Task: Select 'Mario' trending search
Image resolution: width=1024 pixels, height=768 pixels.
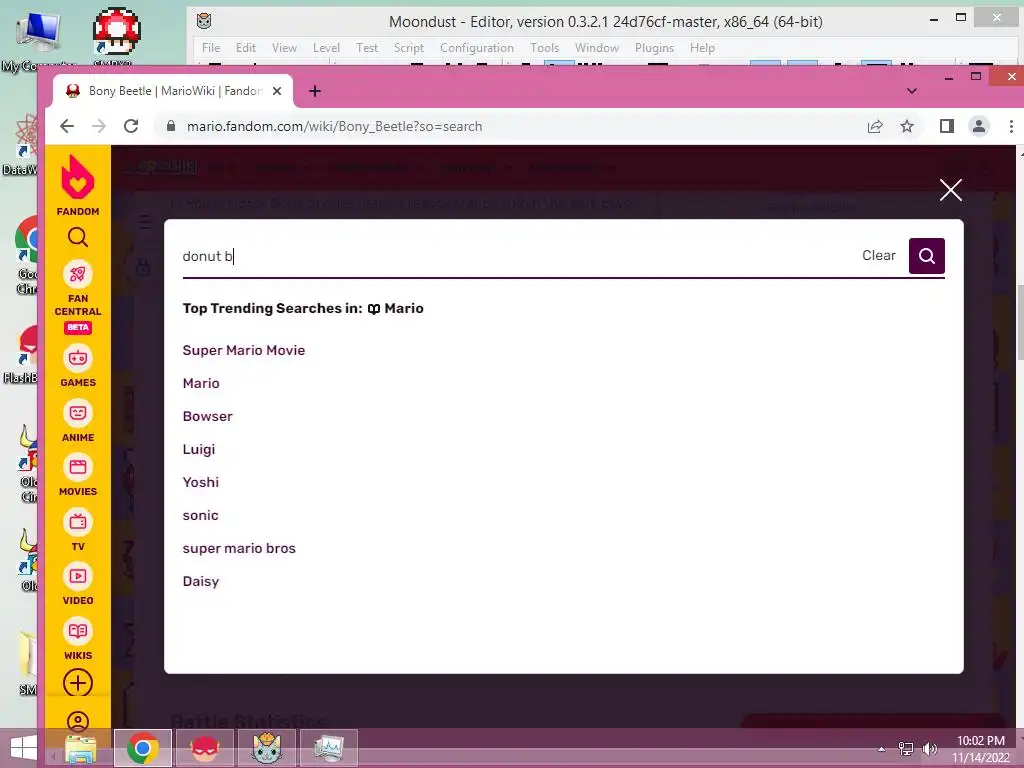Action: 201,383
